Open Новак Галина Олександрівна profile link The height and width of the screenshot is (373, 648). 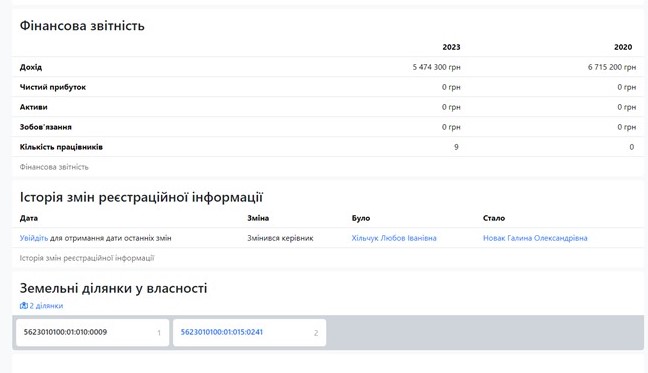[535, 238]
